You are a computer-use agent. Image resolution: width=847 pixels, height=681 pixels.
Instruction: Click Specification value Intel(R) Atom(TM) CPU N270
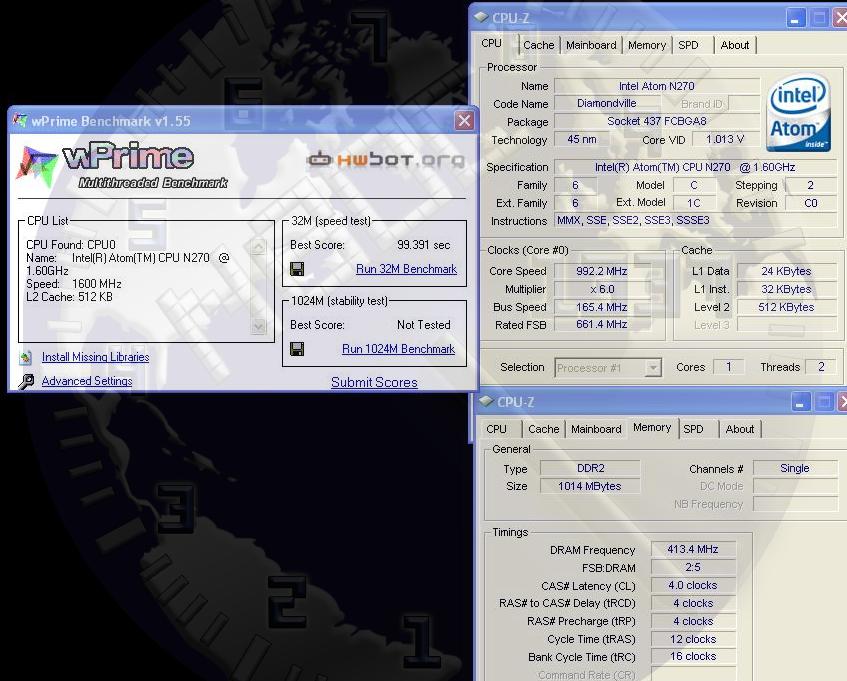pyautogui.click(x=696, y=167)
